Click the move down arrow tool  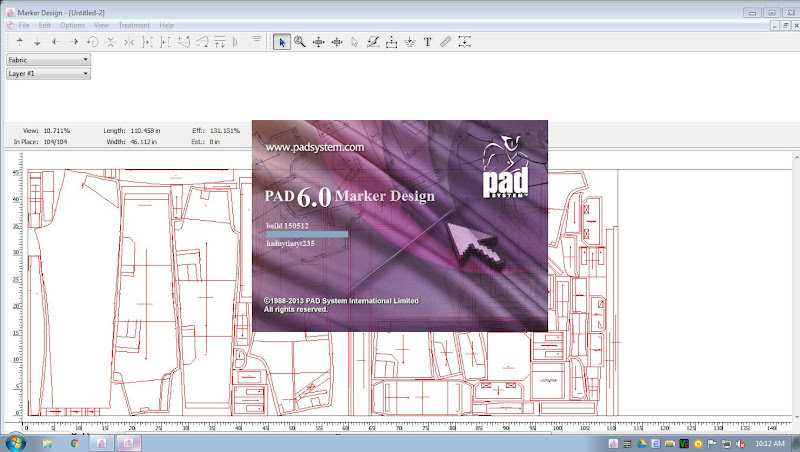tap(37, 42)
